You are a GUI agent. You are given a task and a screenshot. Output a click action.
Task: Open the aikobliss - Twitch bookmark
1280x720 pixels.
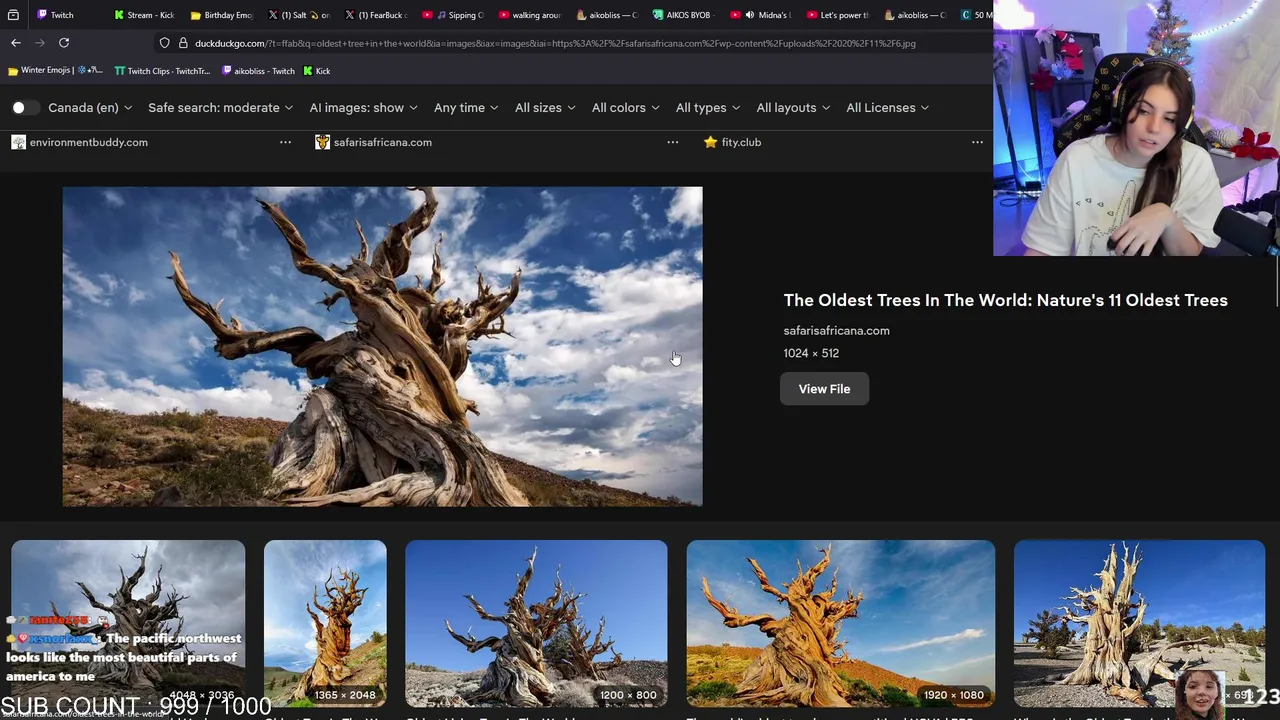pyautogui.click(x=258, y=71)
